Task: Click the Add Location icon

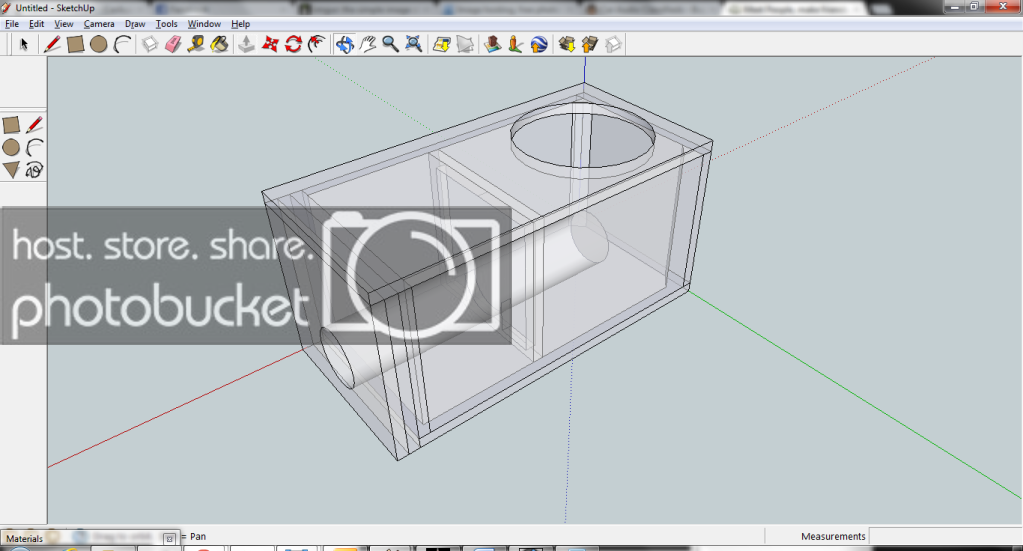Action: pos(442,44)
